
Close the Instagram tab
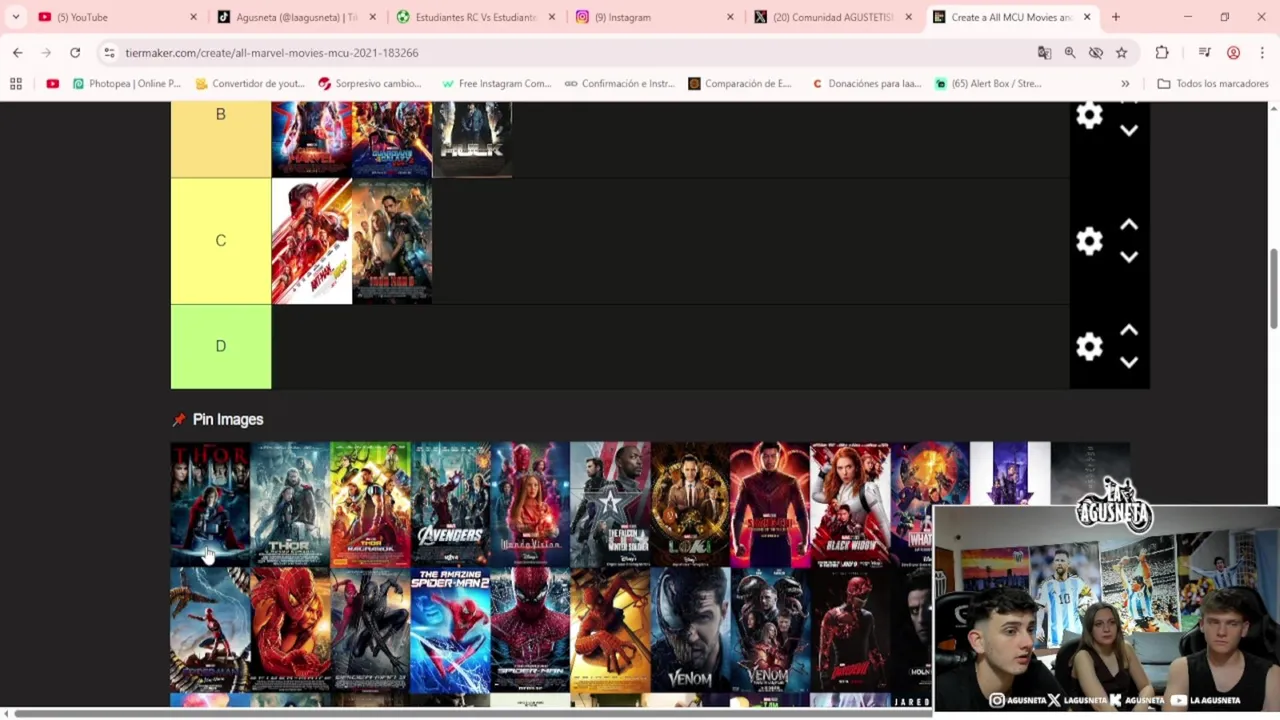[x=730, y=17]
